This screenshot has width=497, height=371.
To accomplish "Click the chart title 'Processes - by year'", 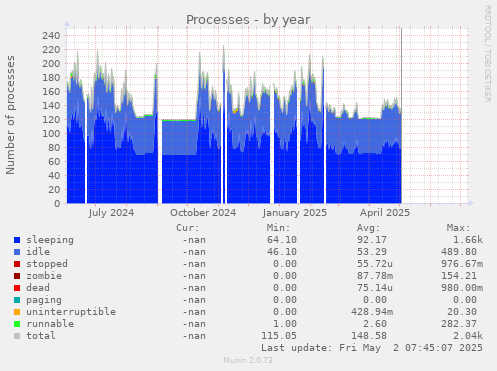I will 248,20.
